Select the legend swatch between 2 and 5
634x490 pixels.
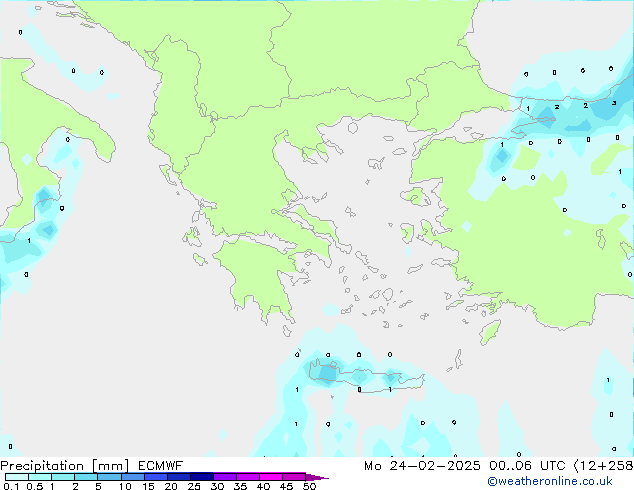86,477
